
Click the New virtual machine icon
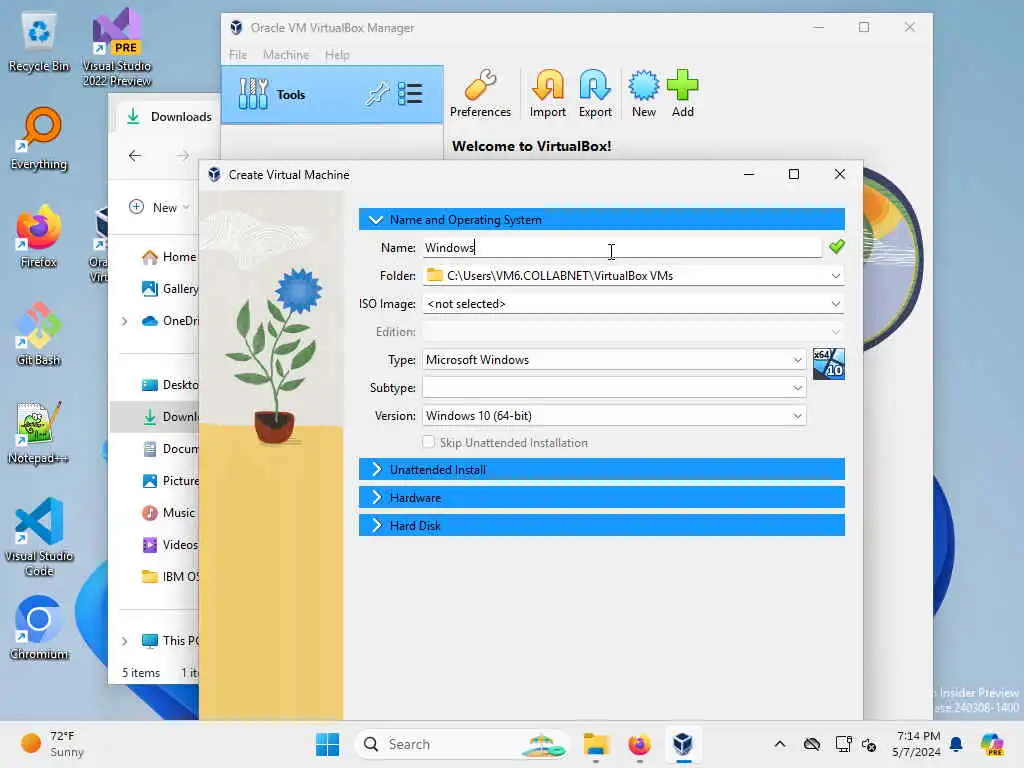coord(643,93)
